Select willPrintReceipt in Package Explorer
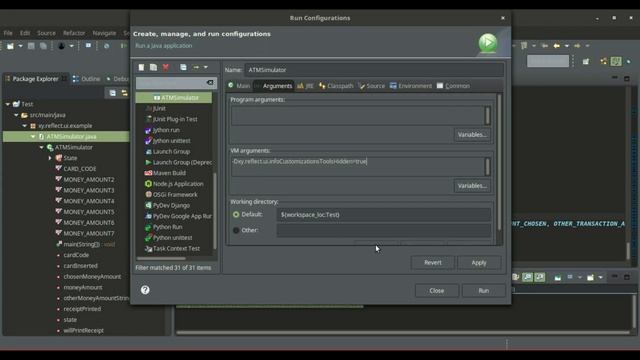This screenshot has width=640, height=360. 83,331
